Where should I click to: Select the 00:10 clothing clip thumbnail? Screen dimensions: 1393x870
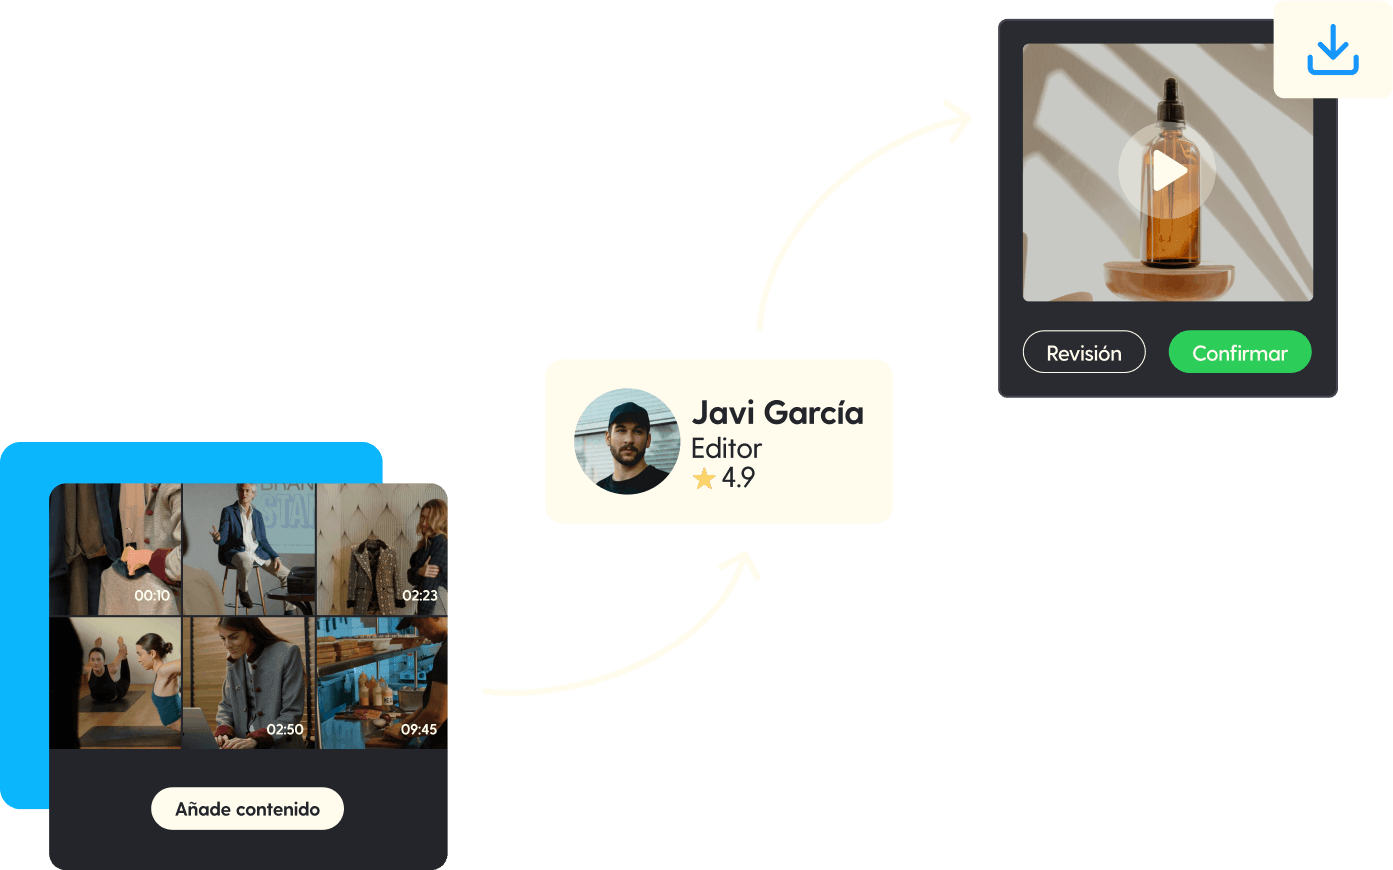pos(116,549)
